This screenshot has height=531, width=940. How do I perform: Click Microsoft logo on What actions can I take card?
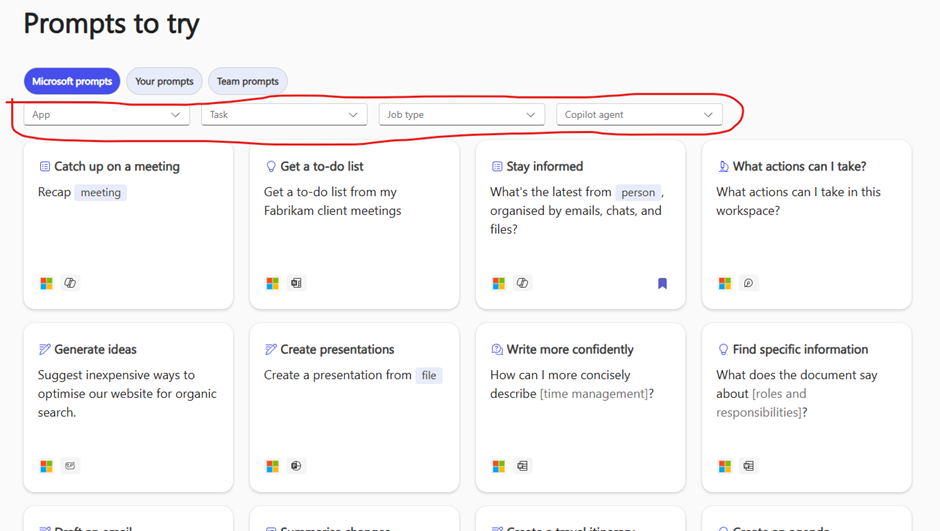725,283
